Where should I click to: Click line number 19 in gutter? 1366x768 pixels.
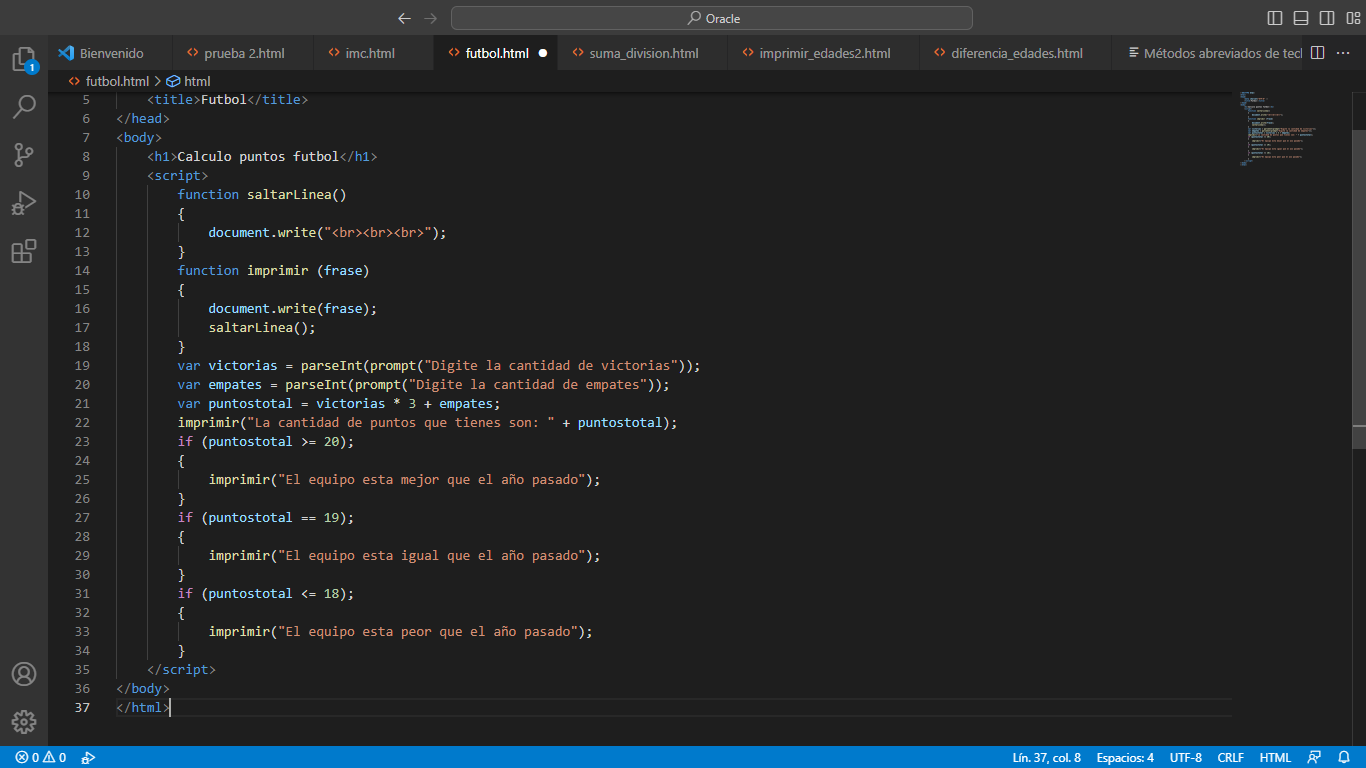pos(82,365)
